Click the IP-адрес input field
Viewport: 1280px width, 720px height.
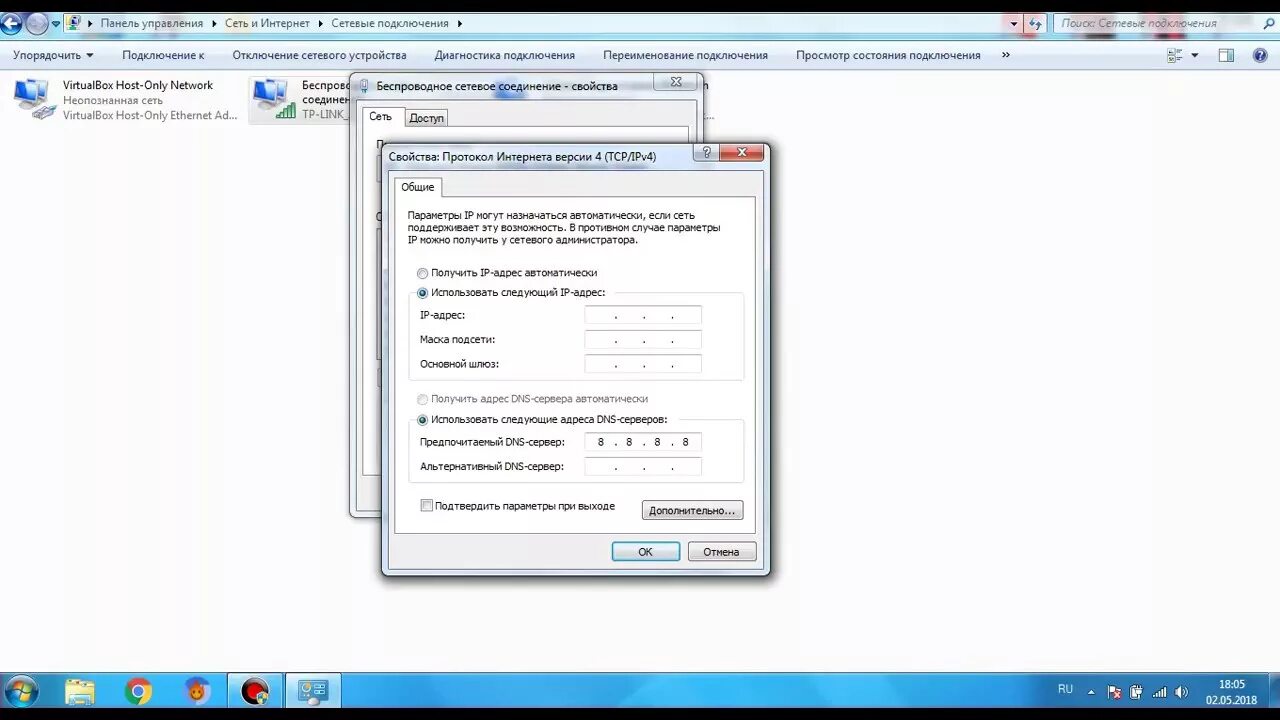(x=643, y=315)
